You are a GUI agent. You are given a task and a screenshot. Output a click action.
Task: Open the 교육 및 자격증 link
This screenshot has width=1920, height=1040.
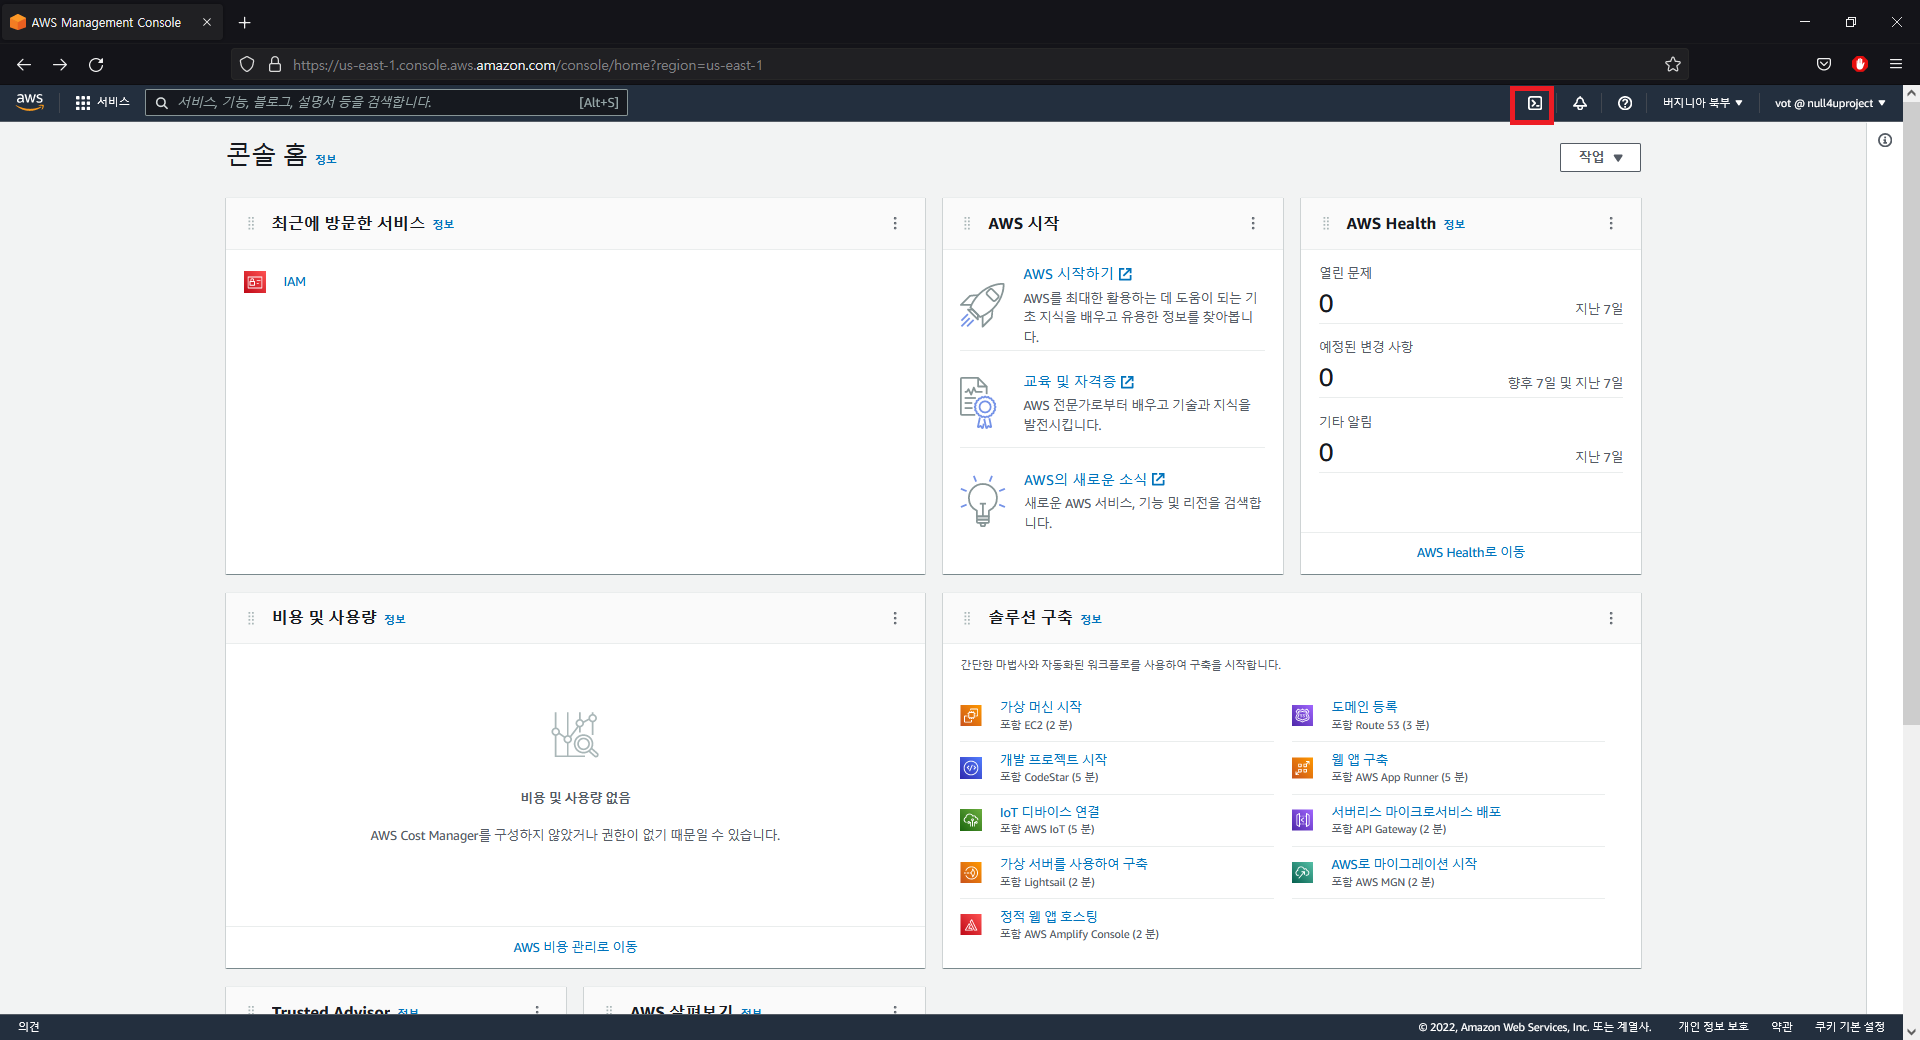pos(1078,382)
